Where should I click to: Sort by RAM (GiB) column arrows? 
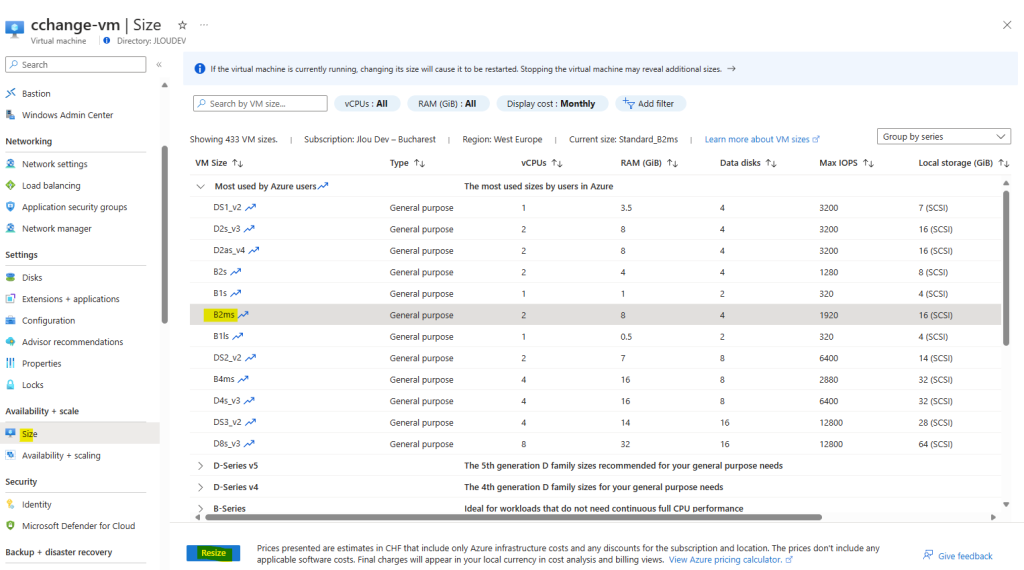pyautogui.click(x=672, y=163)
